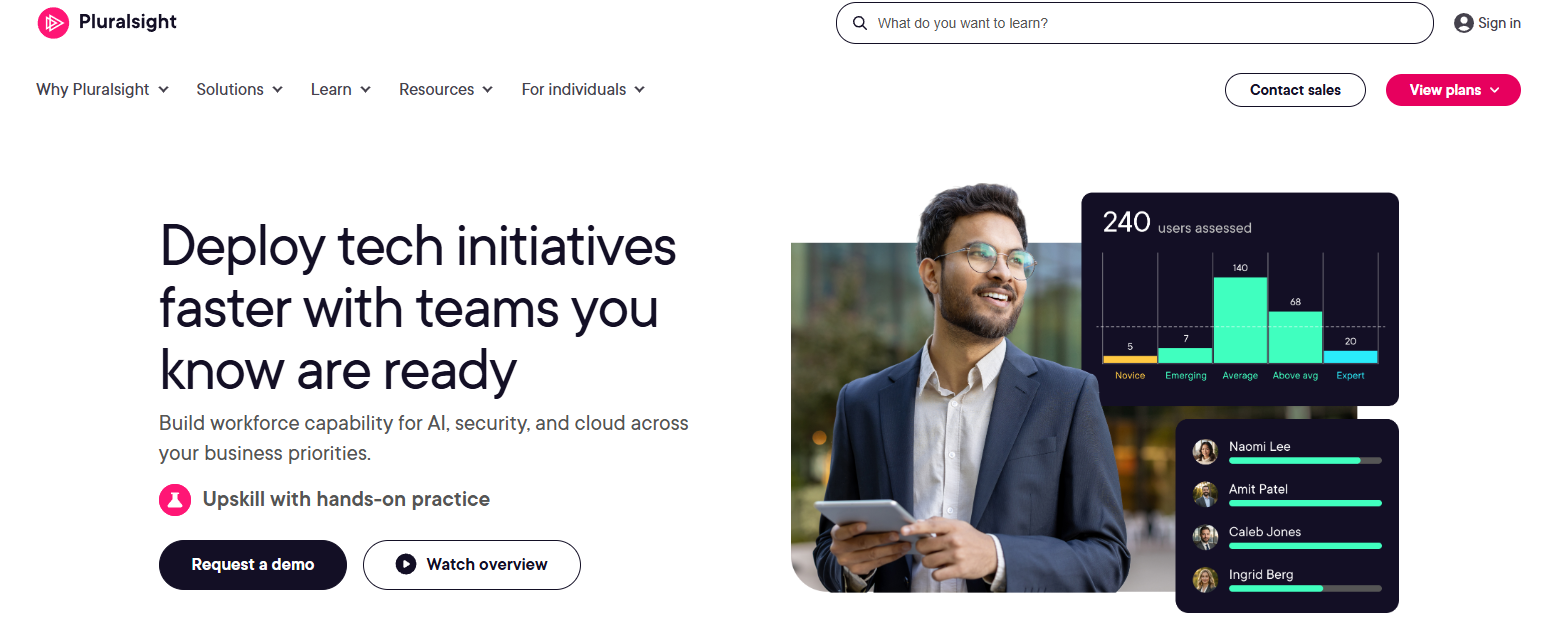
Task: Click the blue Expert bar labeled 20
Action: point(1350,357)
